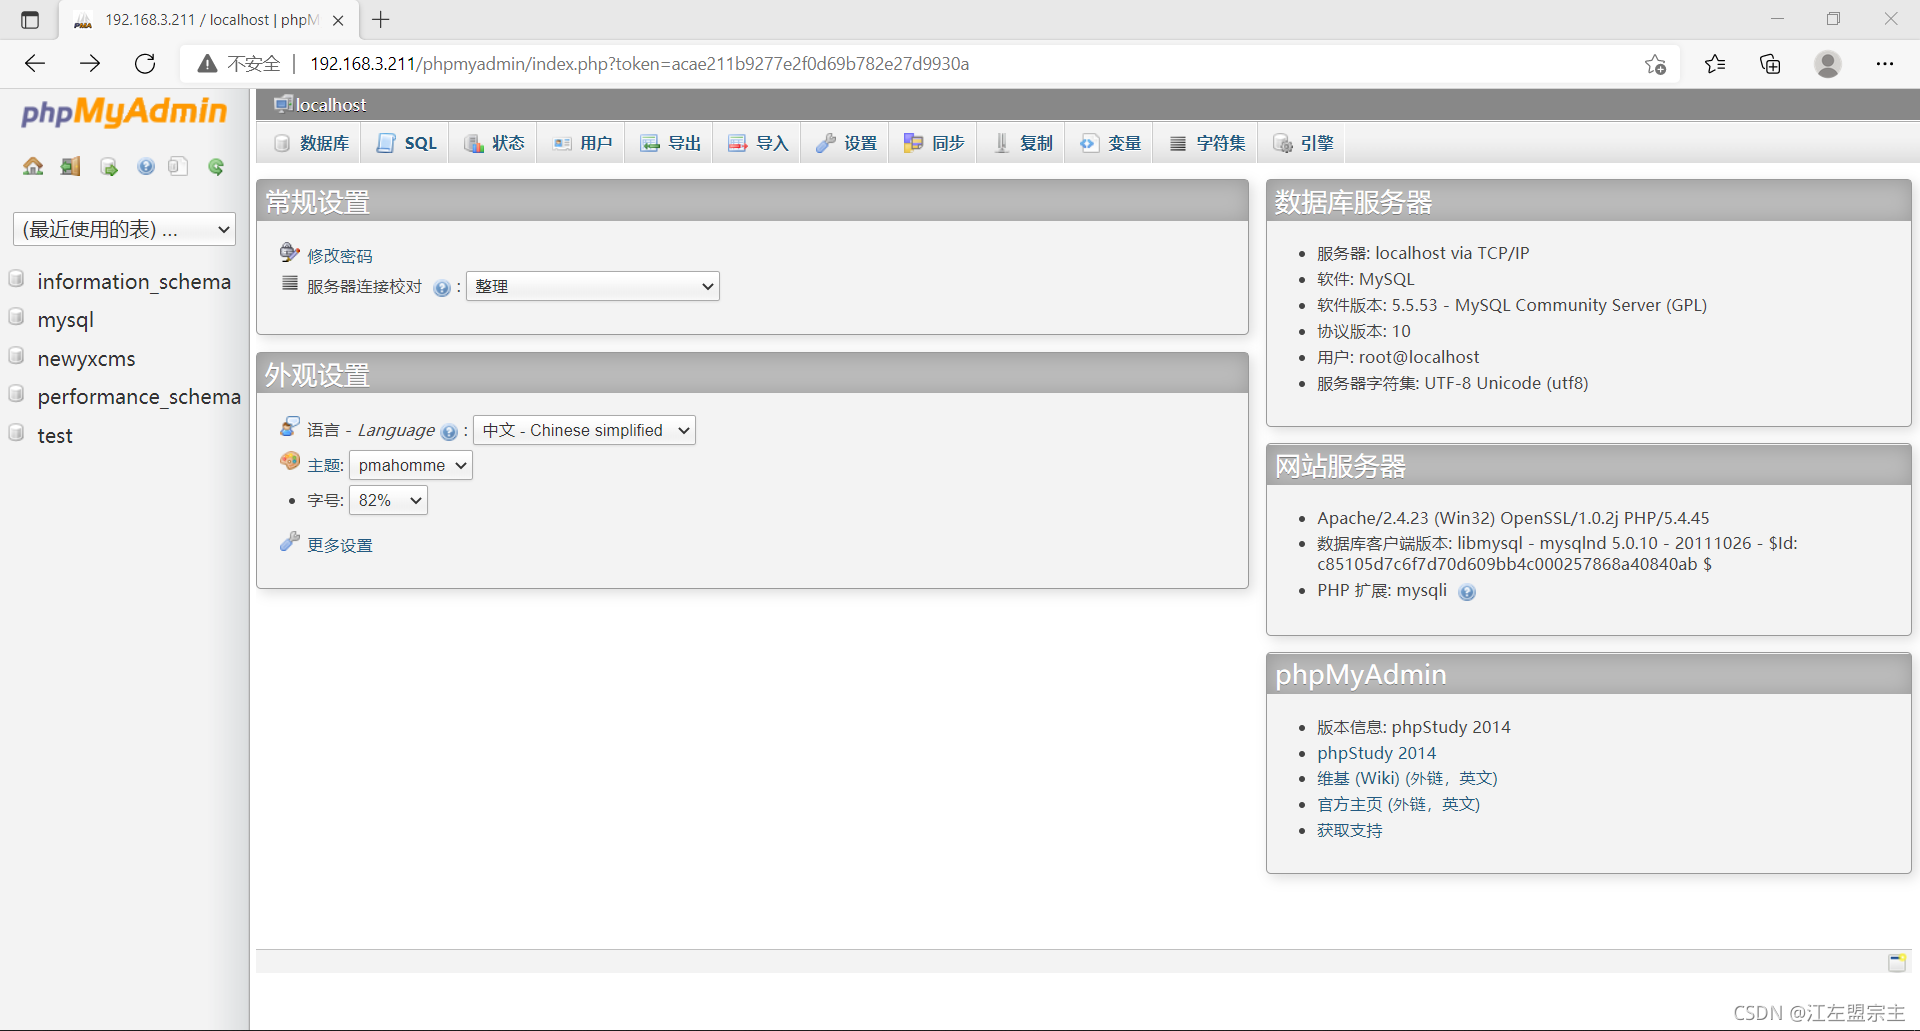Click the 更多设置 wrench icon

290,542
